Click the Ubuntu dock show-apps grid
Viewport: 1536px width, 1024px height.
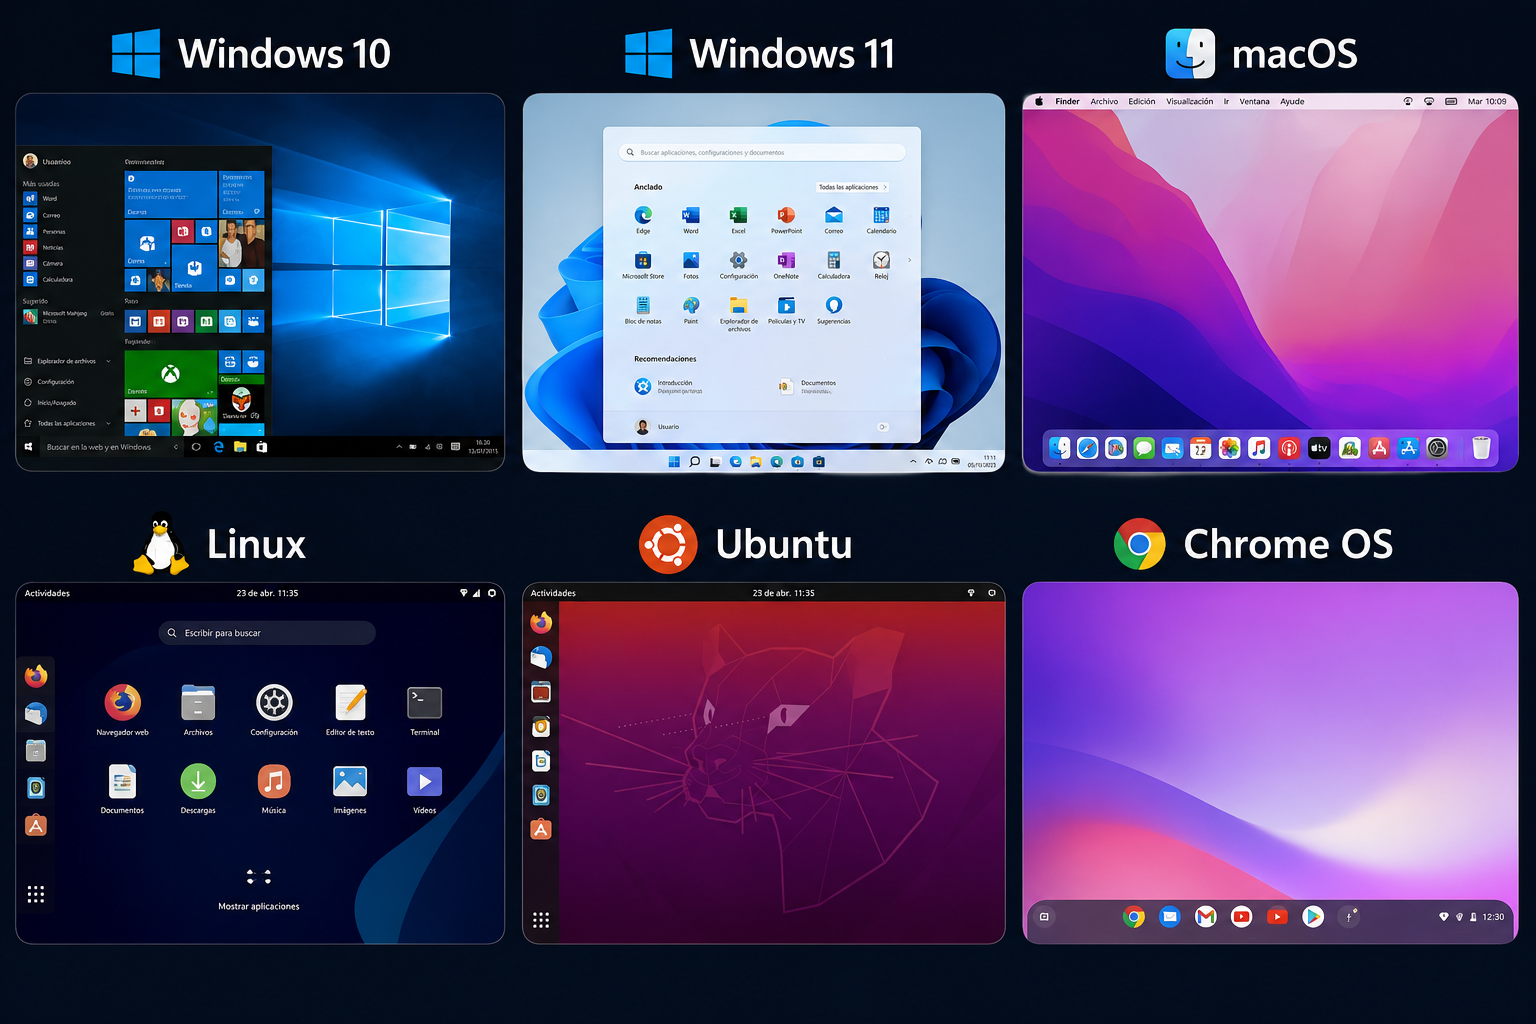(x=541, y=920)
